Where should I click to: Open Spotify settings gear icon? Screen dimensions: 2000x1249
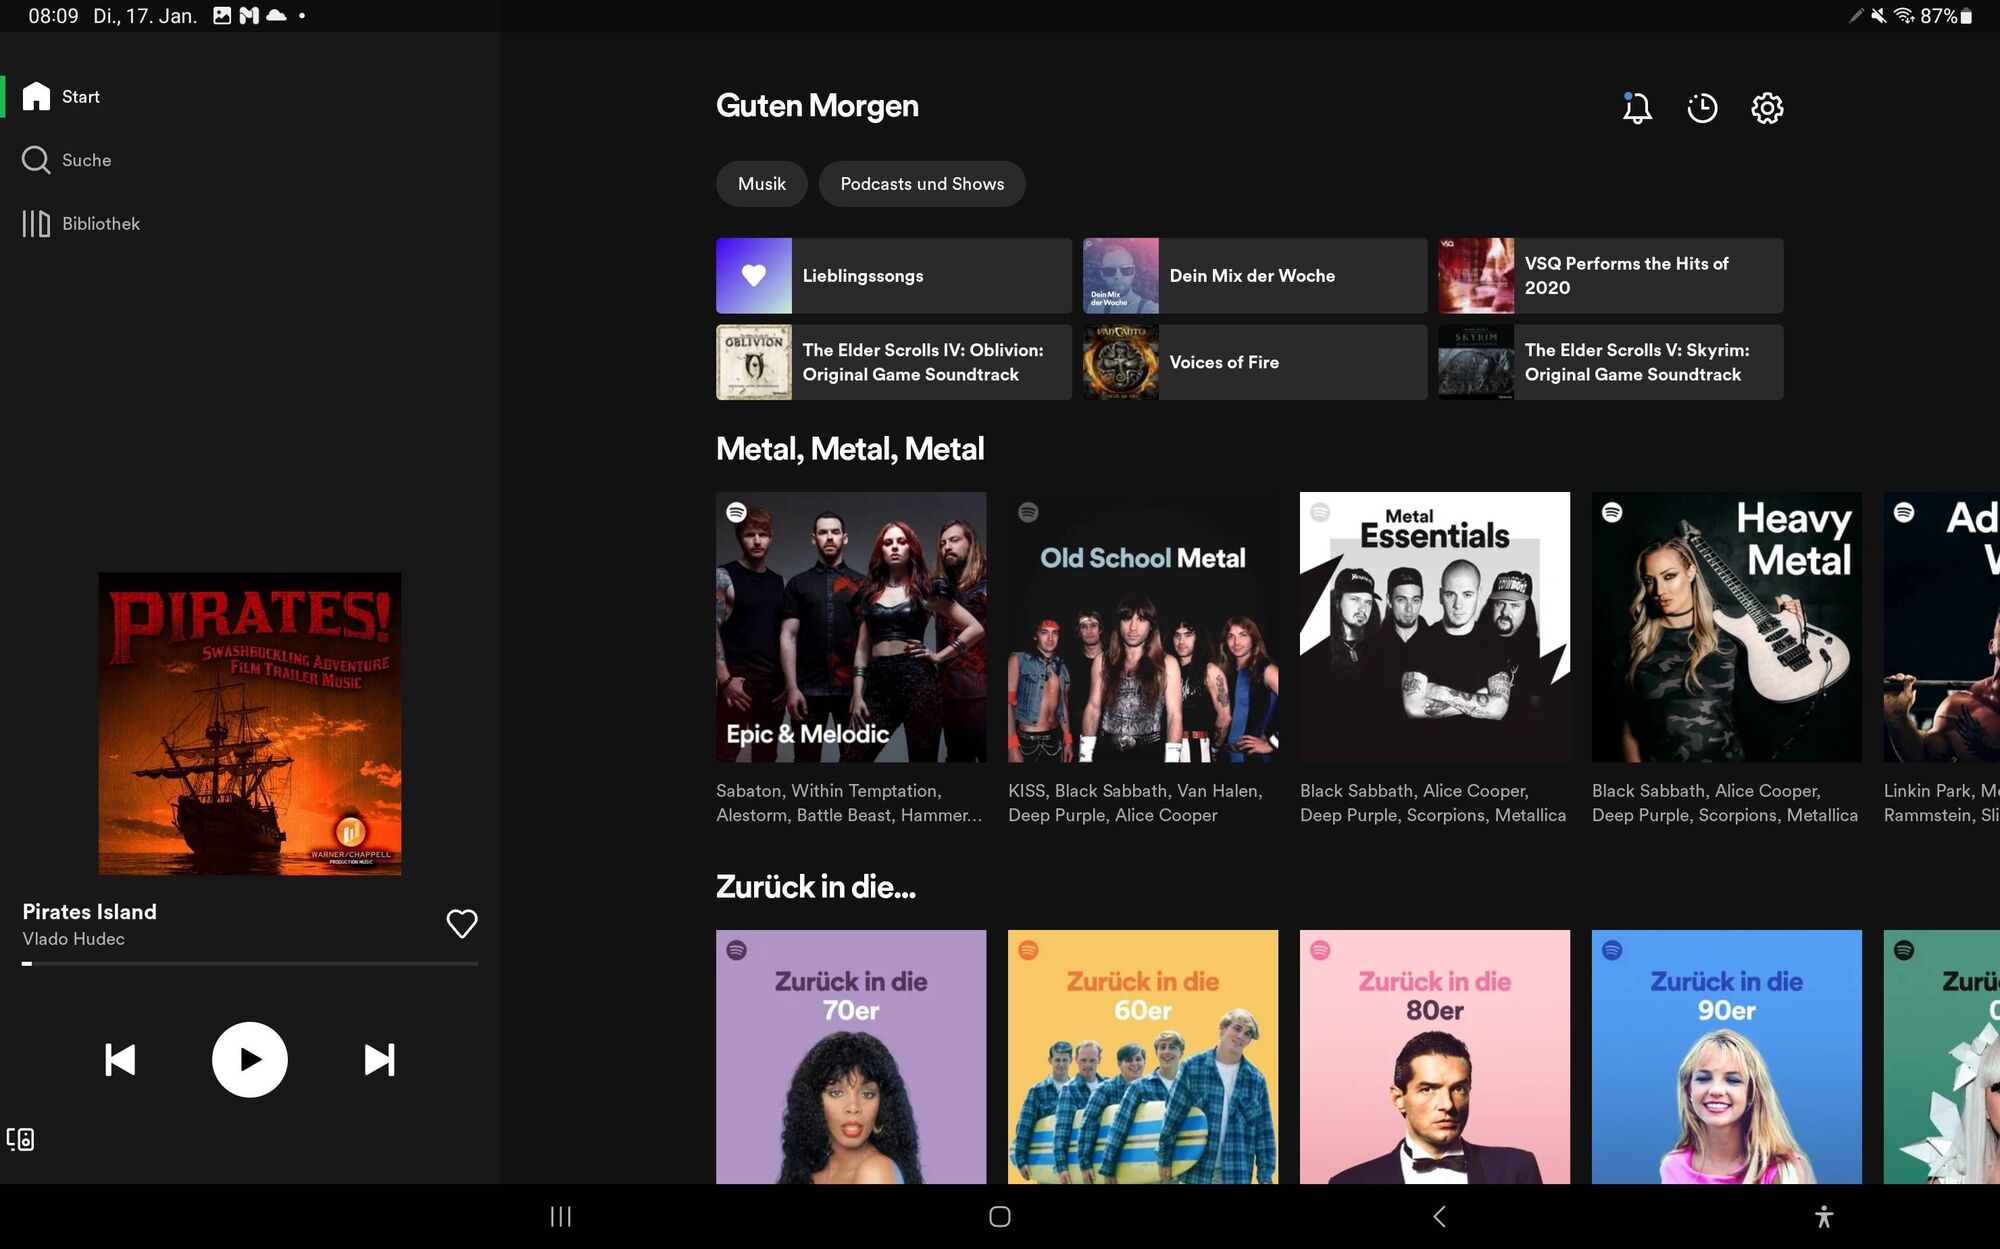click(1767, 108)
